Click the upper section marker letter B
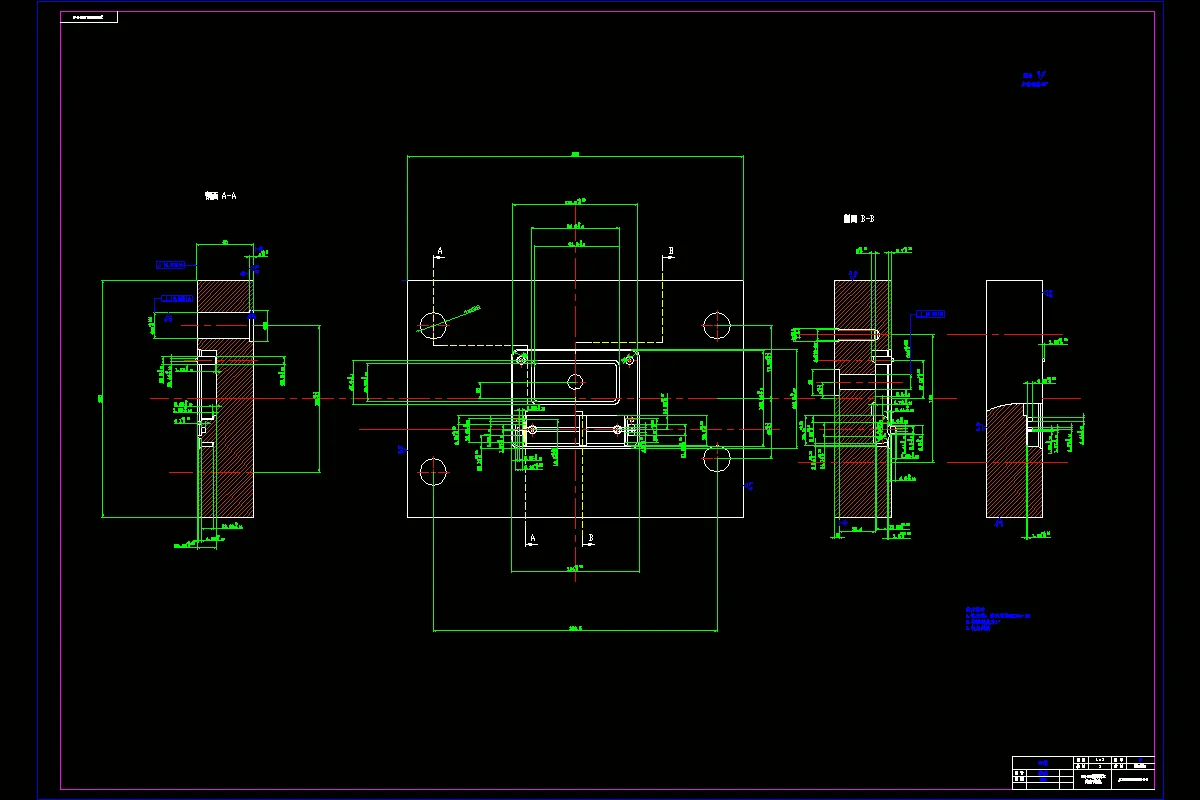This screenshot has width=1200, height=800. coord(671,250)
